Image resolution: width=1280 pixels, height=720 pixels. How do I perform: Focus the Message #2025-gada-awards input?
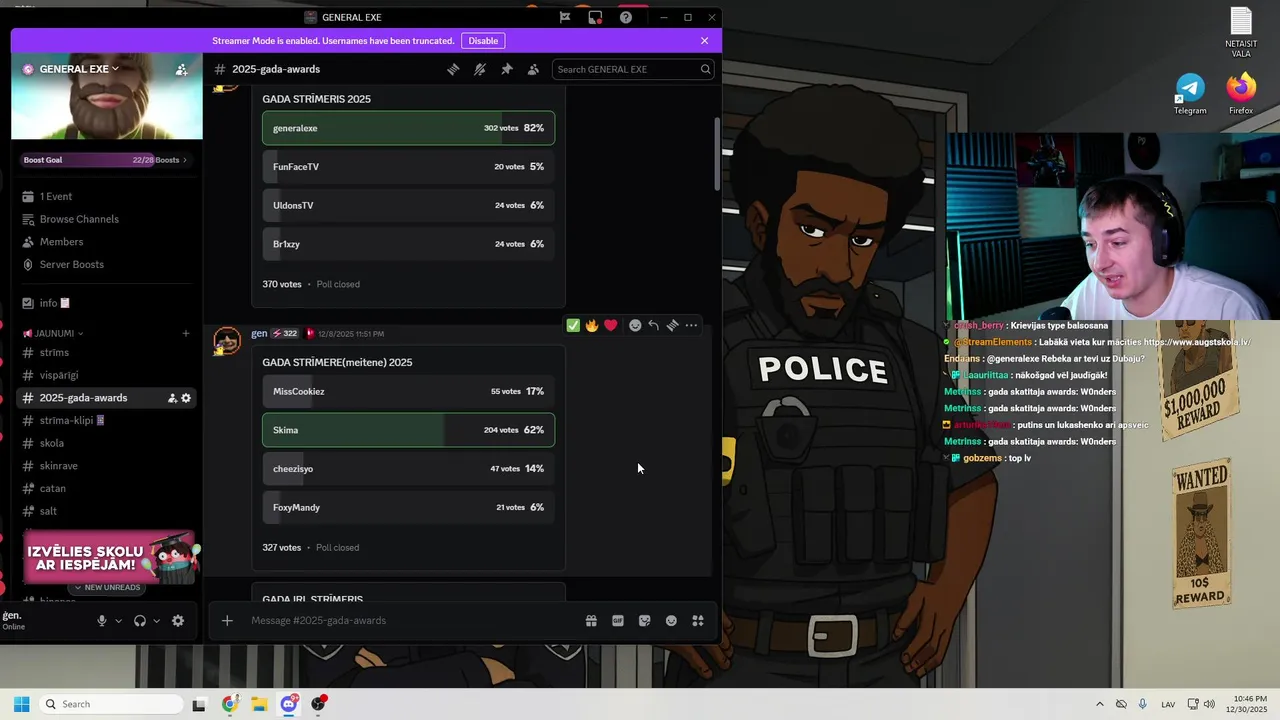(x=410, y=620)
